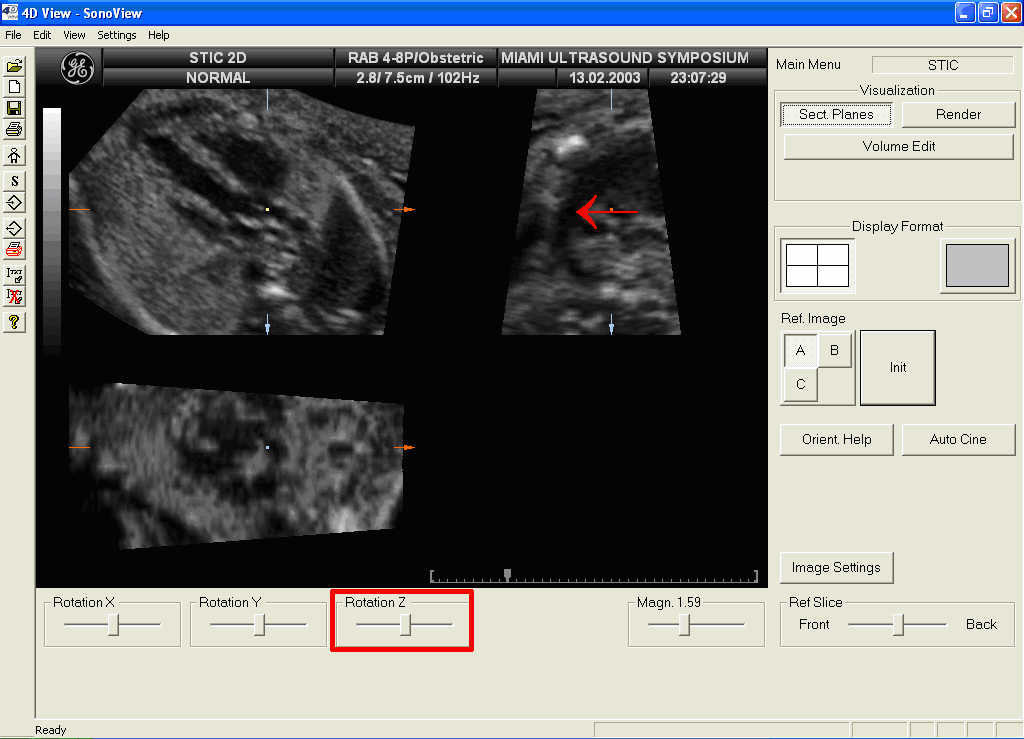Select reference image C
This screenshot has height=739, width=1024.
click(801, 385)
